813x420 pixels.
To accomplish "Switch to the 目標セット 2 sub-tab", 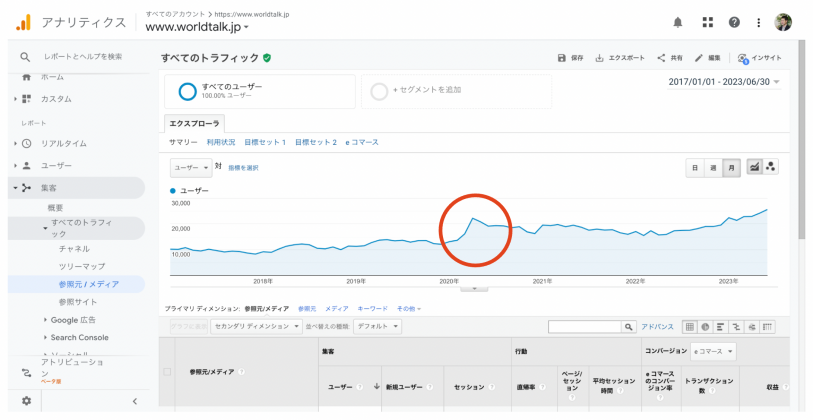I will point(316,142).
